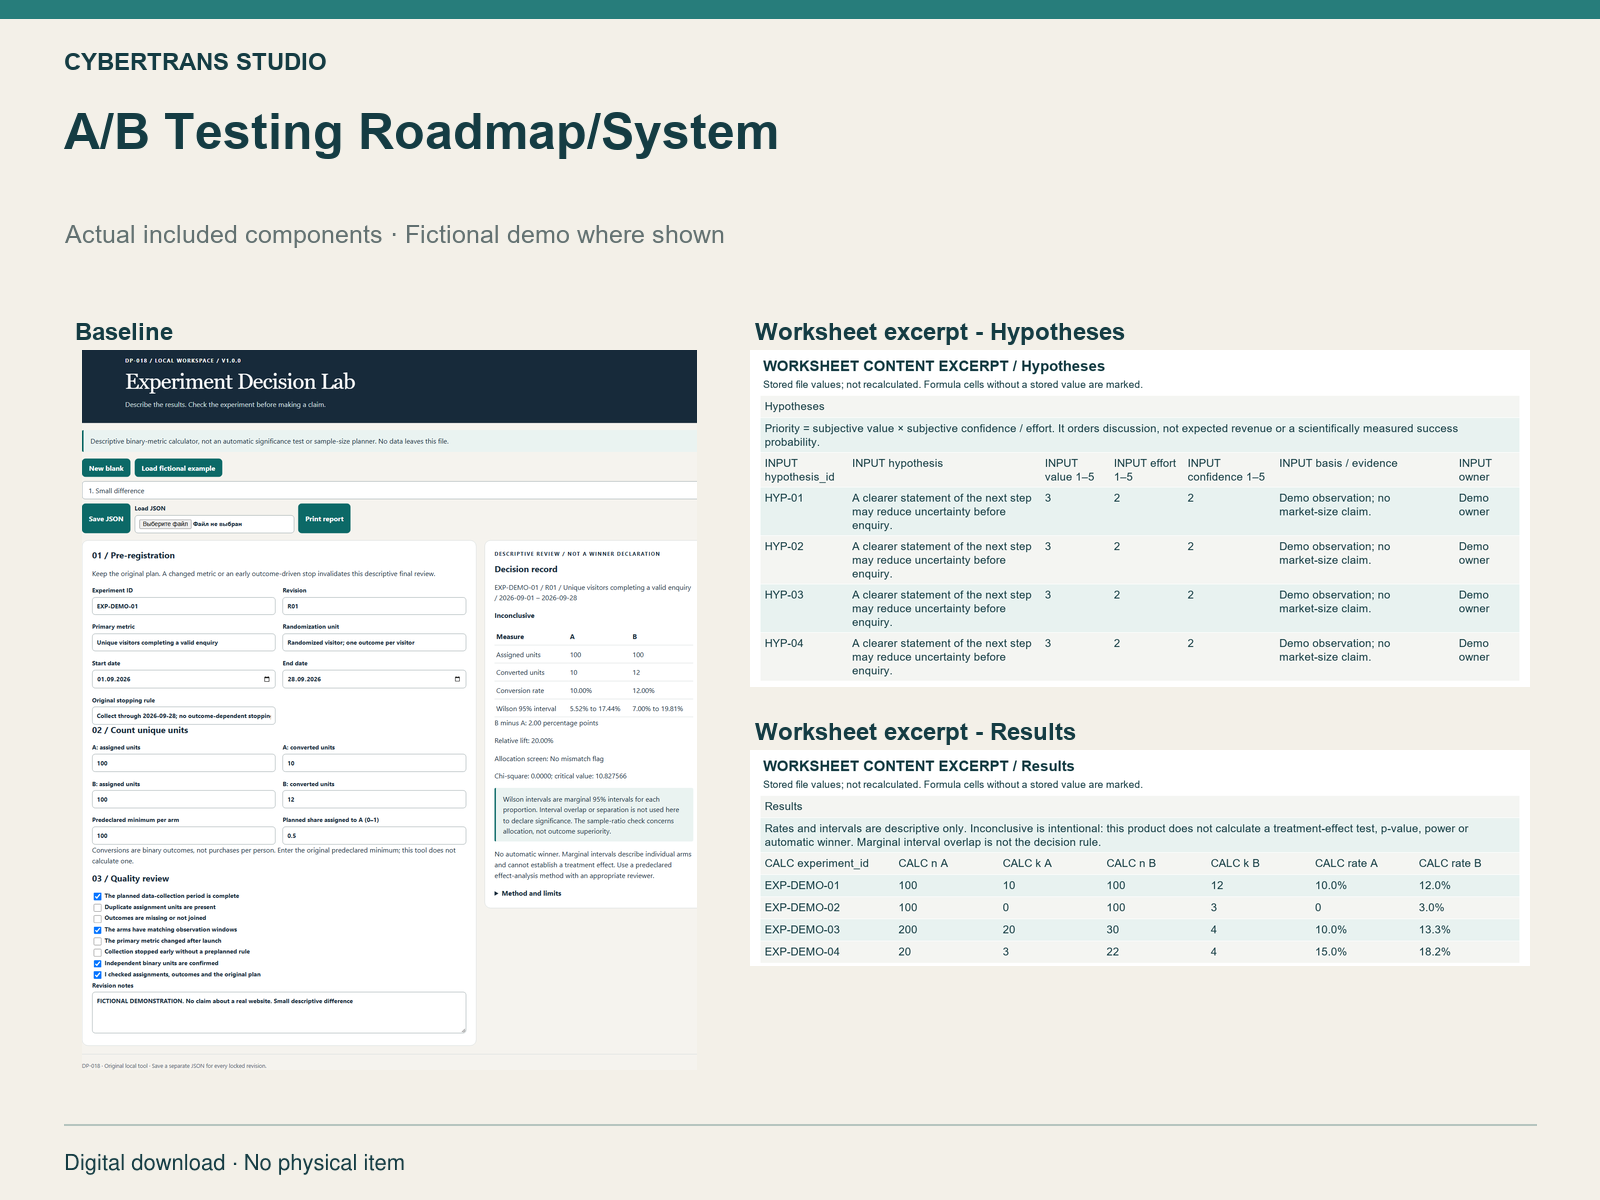This screenshot has width=1600, height=1200.
Task: Focus the 'B: assigned units' field
Action: tap(183, 799)
